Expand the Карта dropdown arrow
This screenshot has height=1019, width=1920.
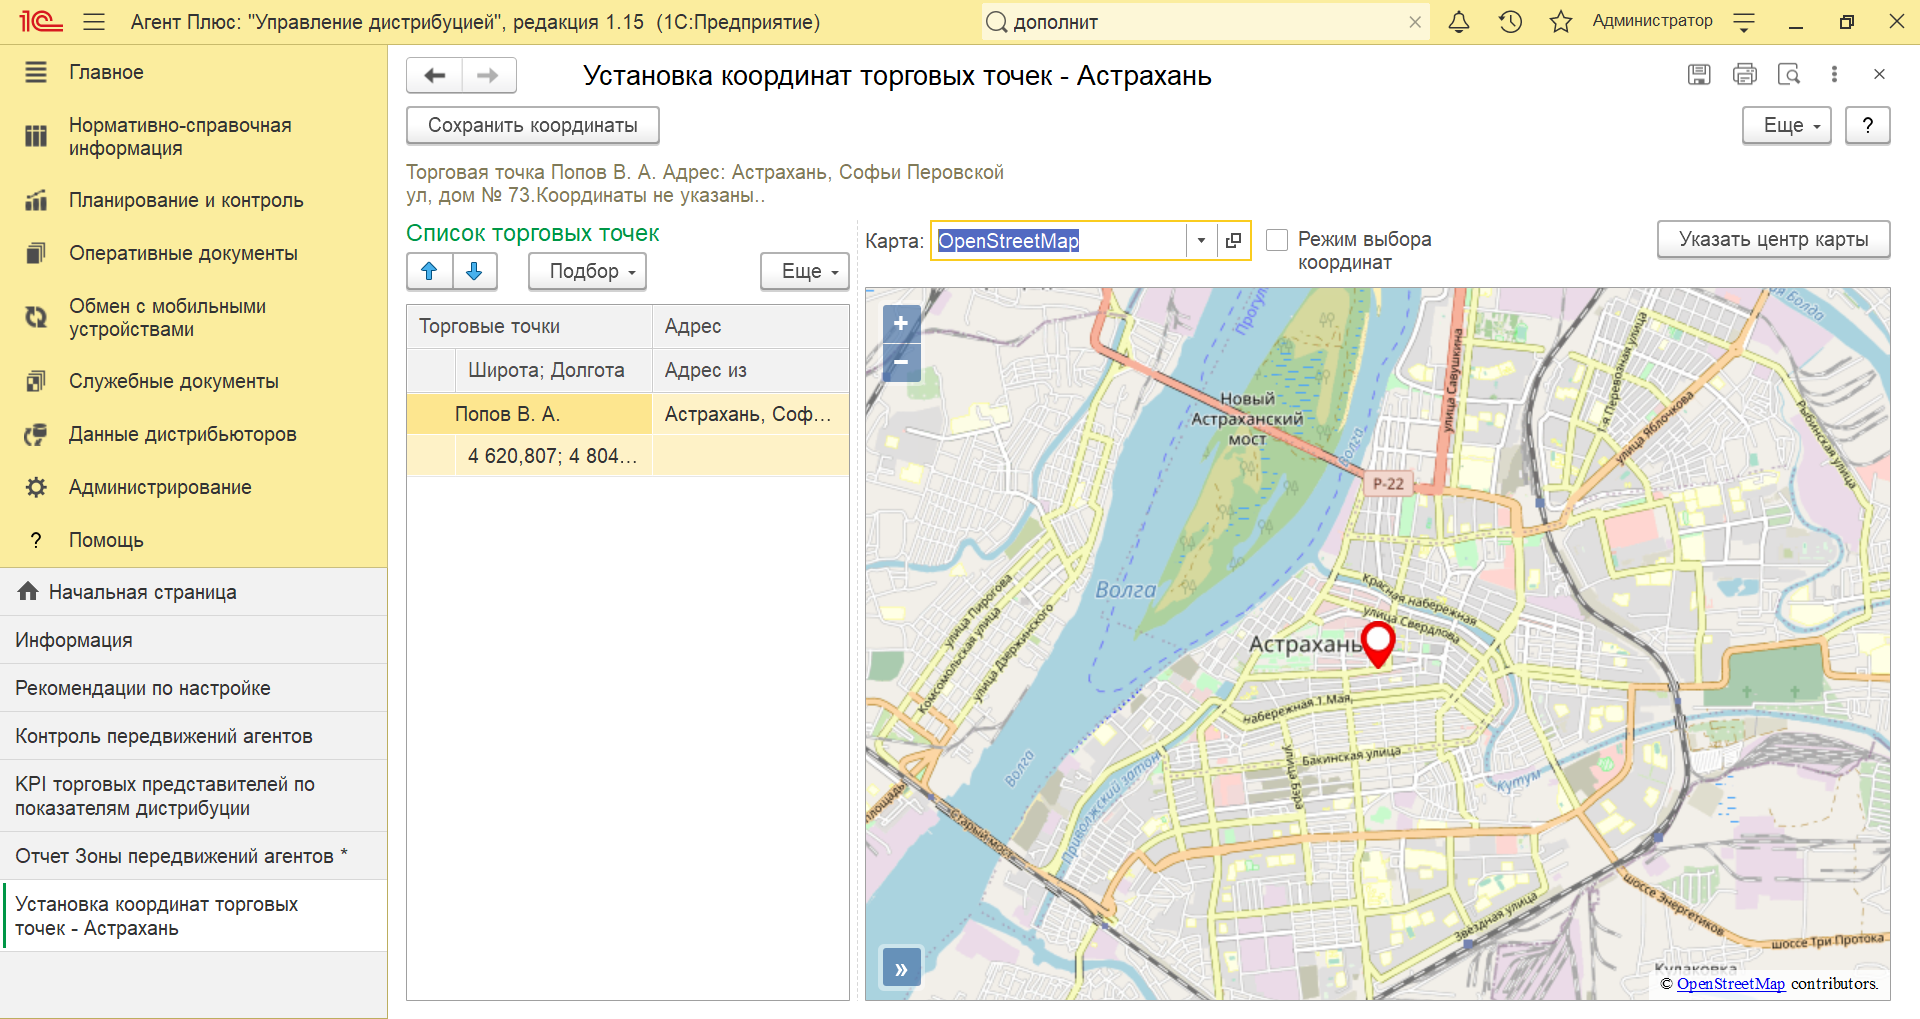(x=1201, y=241)
